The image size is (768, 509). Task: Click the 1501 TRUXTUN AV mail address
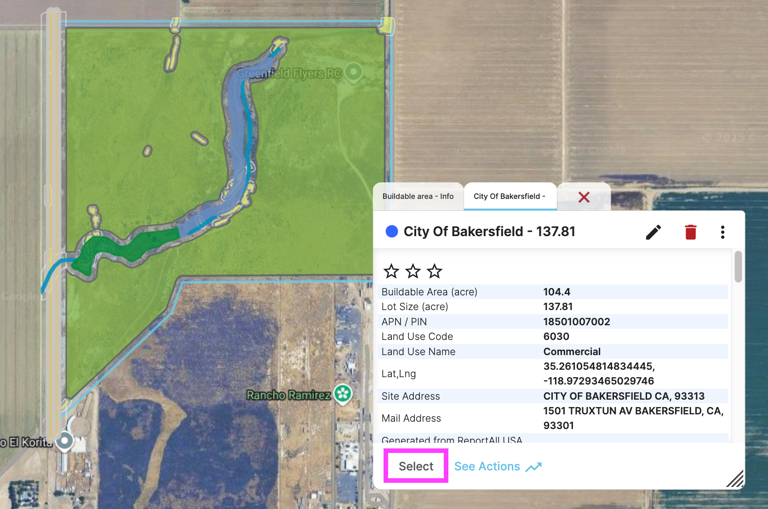pos(633,418)
